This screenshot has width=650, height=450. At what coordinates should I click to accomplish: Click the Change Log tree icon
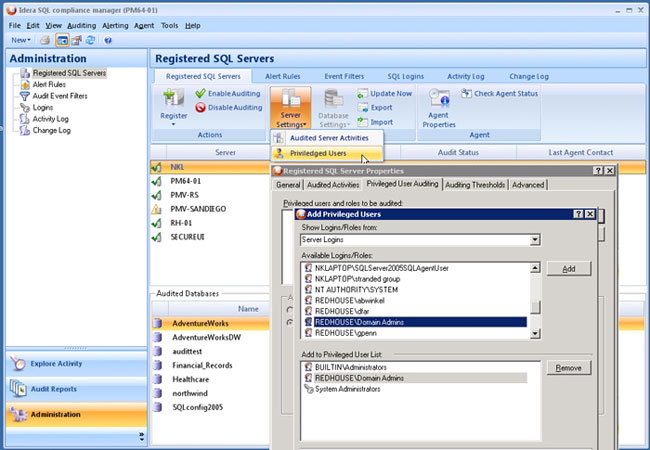[25, 131]
